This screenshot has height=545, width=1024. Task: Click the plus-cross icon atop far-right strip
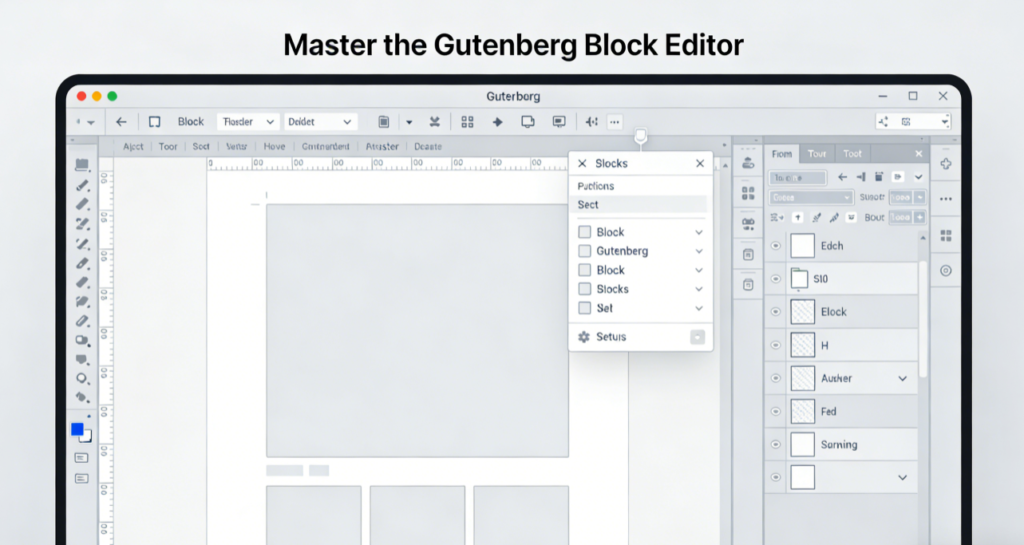tap(945, 163)
